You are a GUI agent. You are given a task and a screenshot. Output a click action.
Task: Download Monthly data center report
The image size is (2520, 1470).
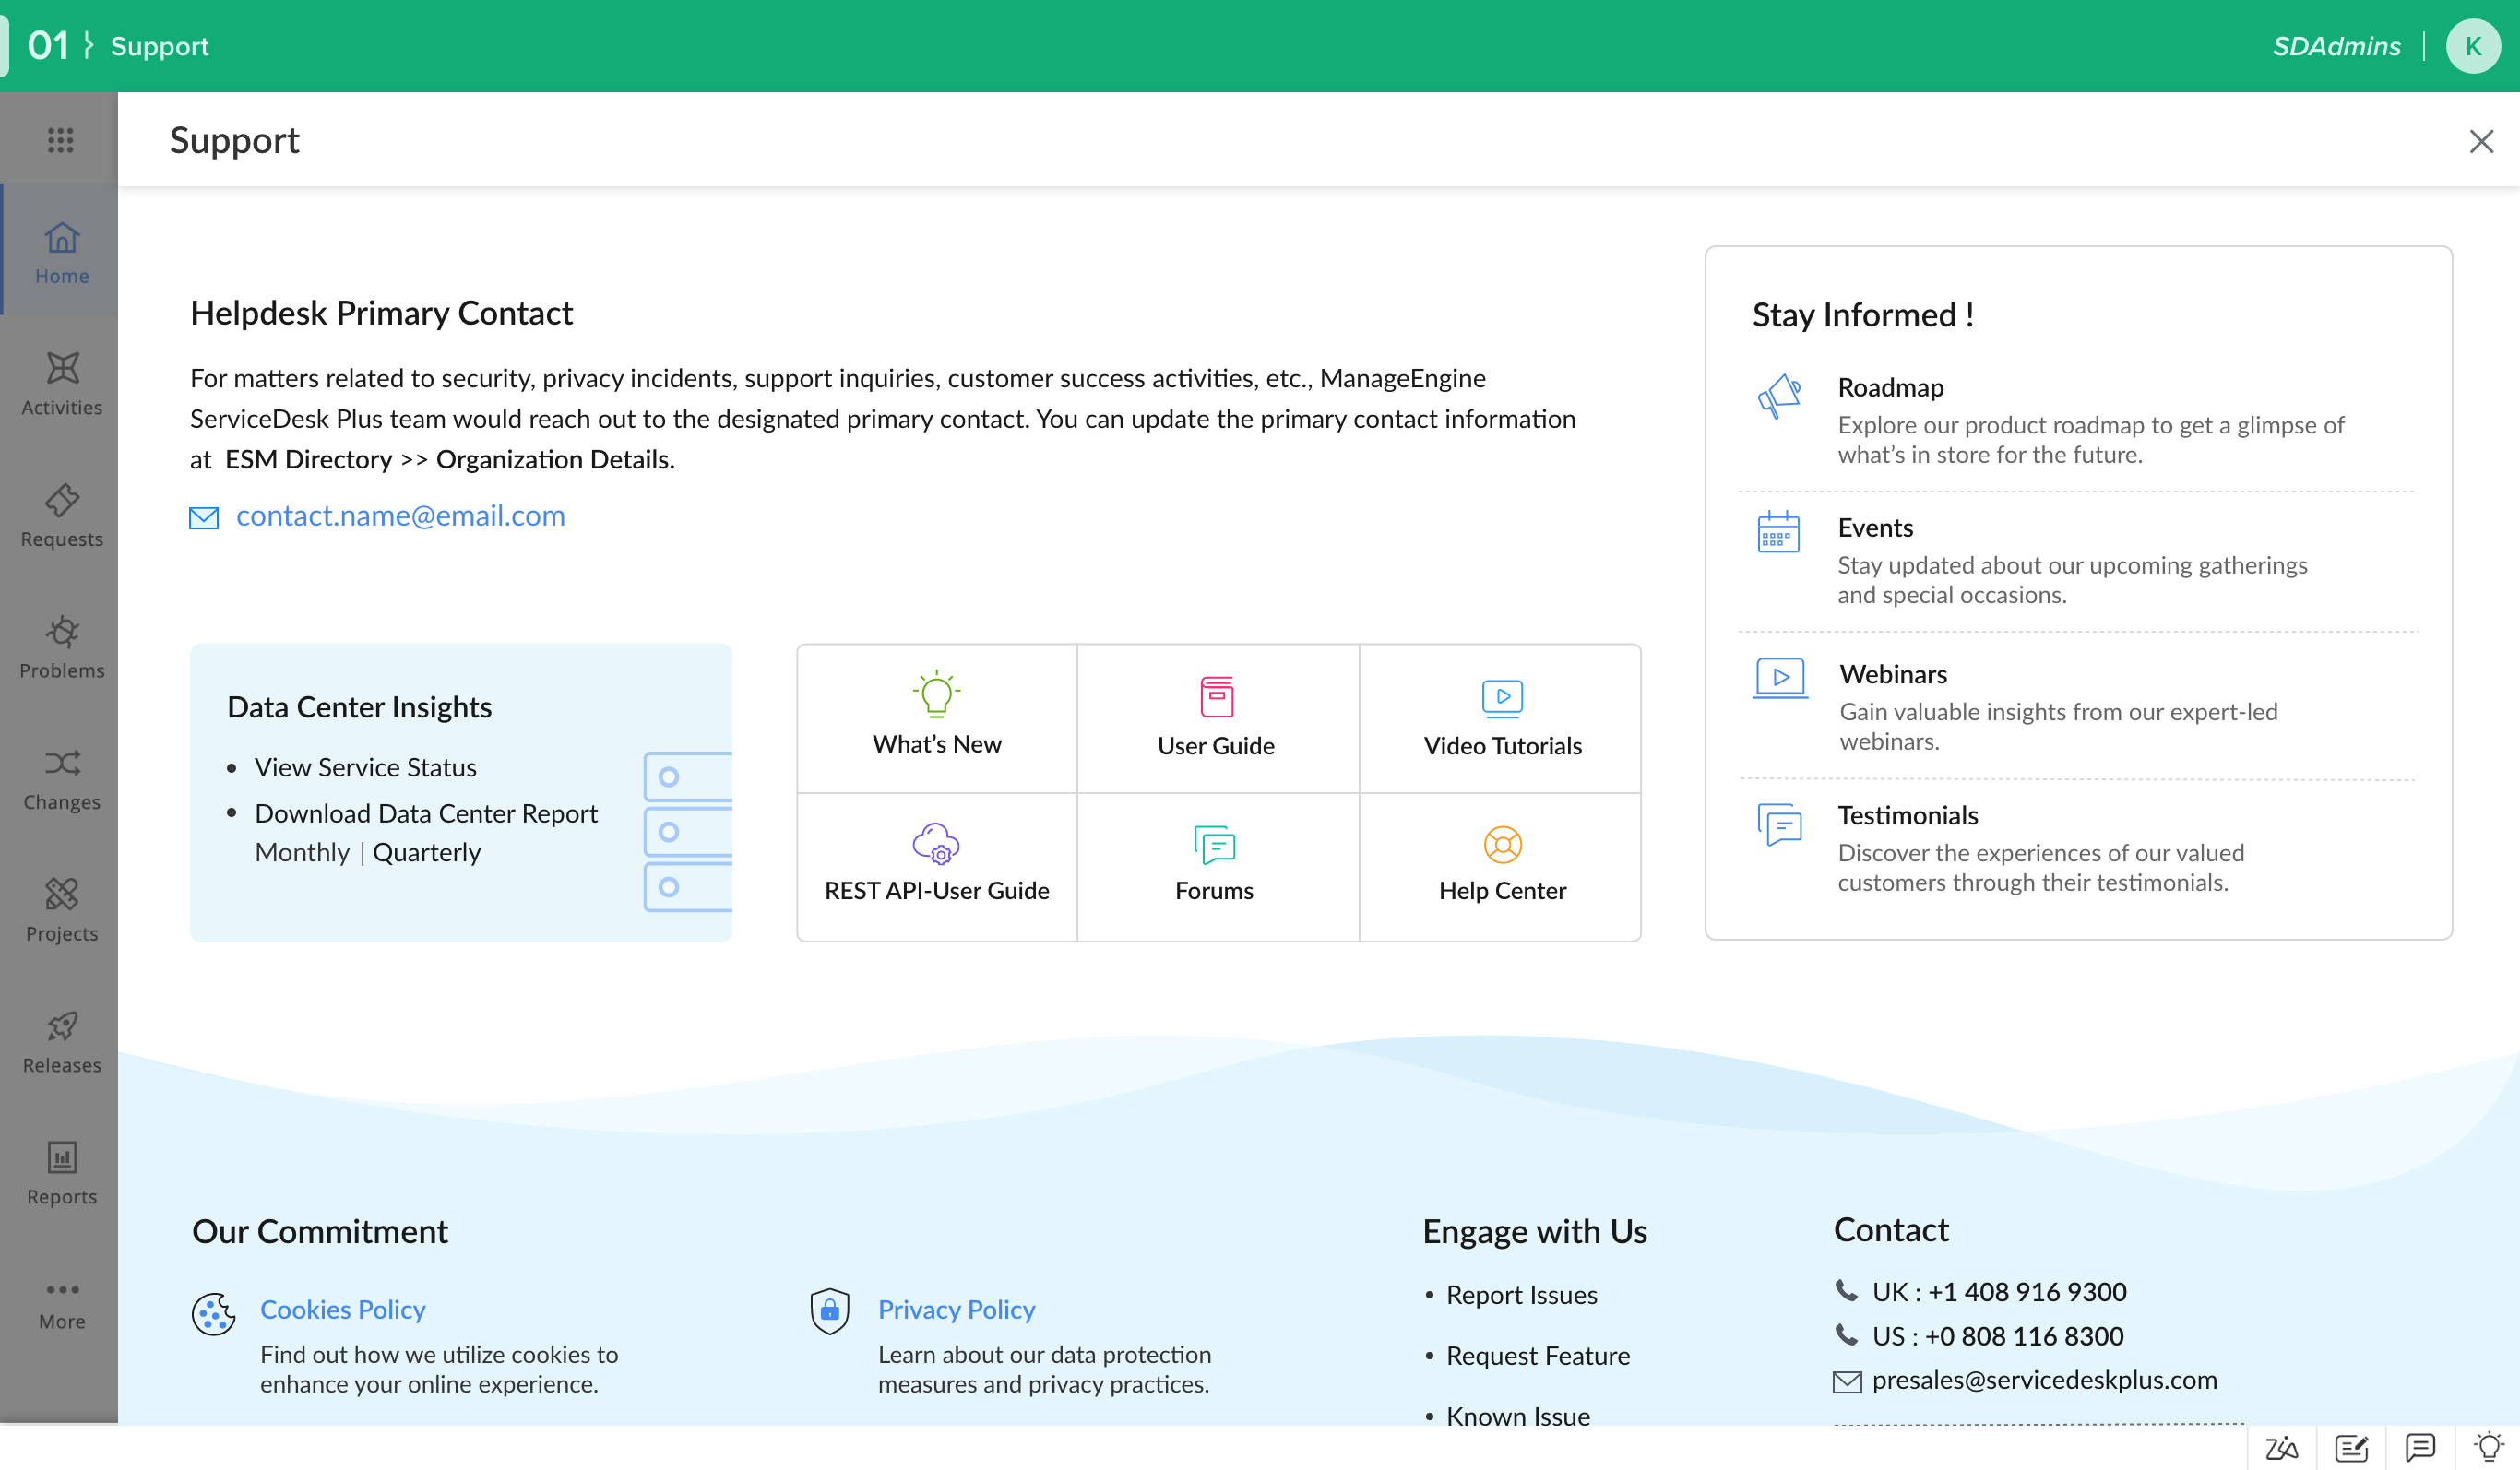tap(302, 852)
